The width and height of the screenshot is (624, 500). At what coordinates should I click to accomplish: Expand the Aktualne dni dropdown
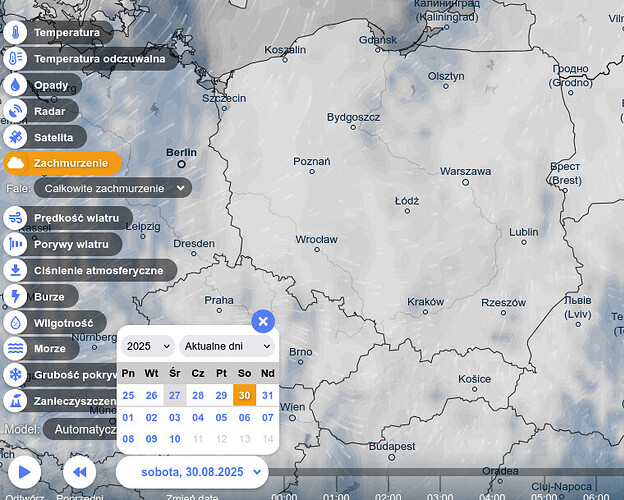pos(226,346)
